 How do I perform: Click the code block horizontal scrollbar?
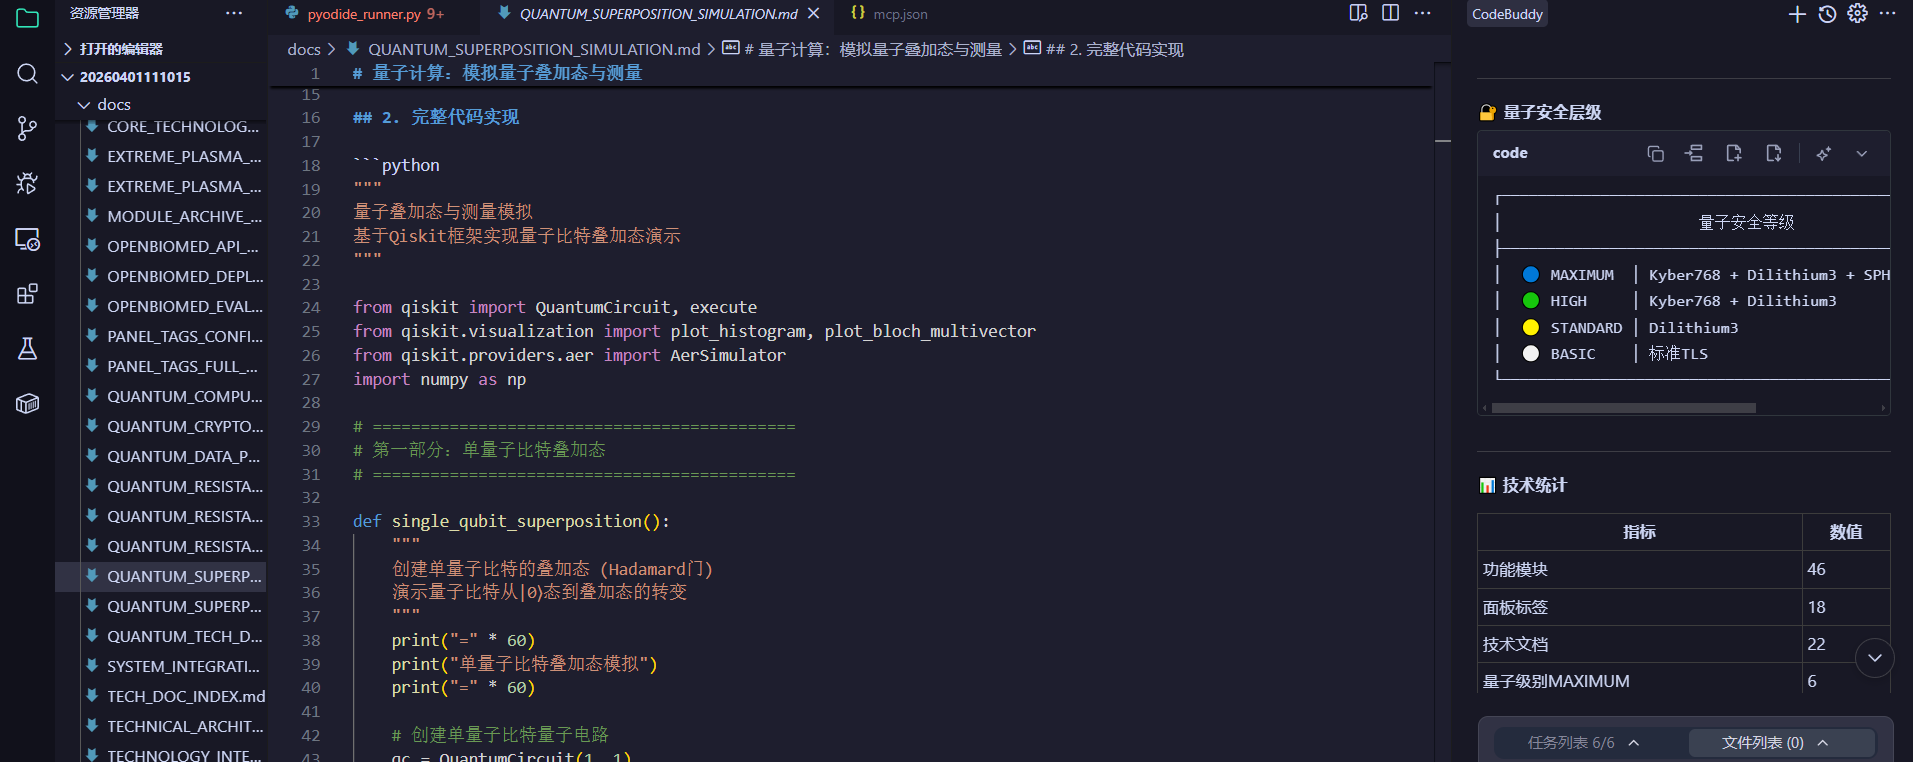(1623, 408)
